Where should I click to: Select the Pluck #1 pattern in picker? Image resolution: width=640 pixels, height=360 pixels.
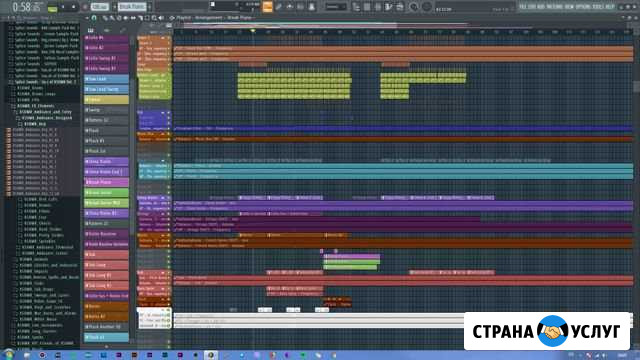[107, 141]
